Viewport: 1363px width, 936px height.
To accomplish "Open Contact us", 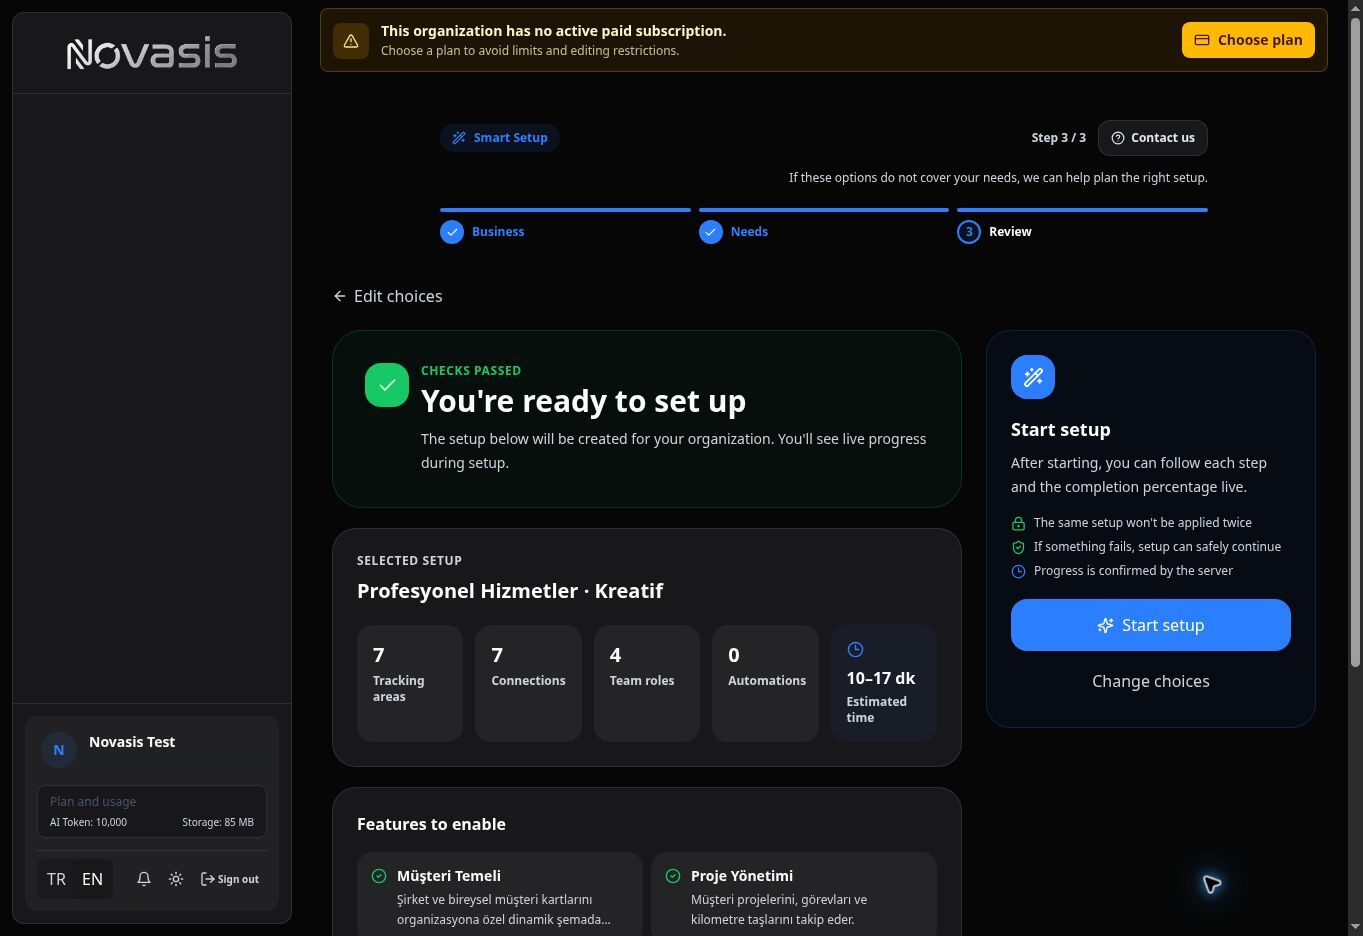I will (x=1153, y=138).
